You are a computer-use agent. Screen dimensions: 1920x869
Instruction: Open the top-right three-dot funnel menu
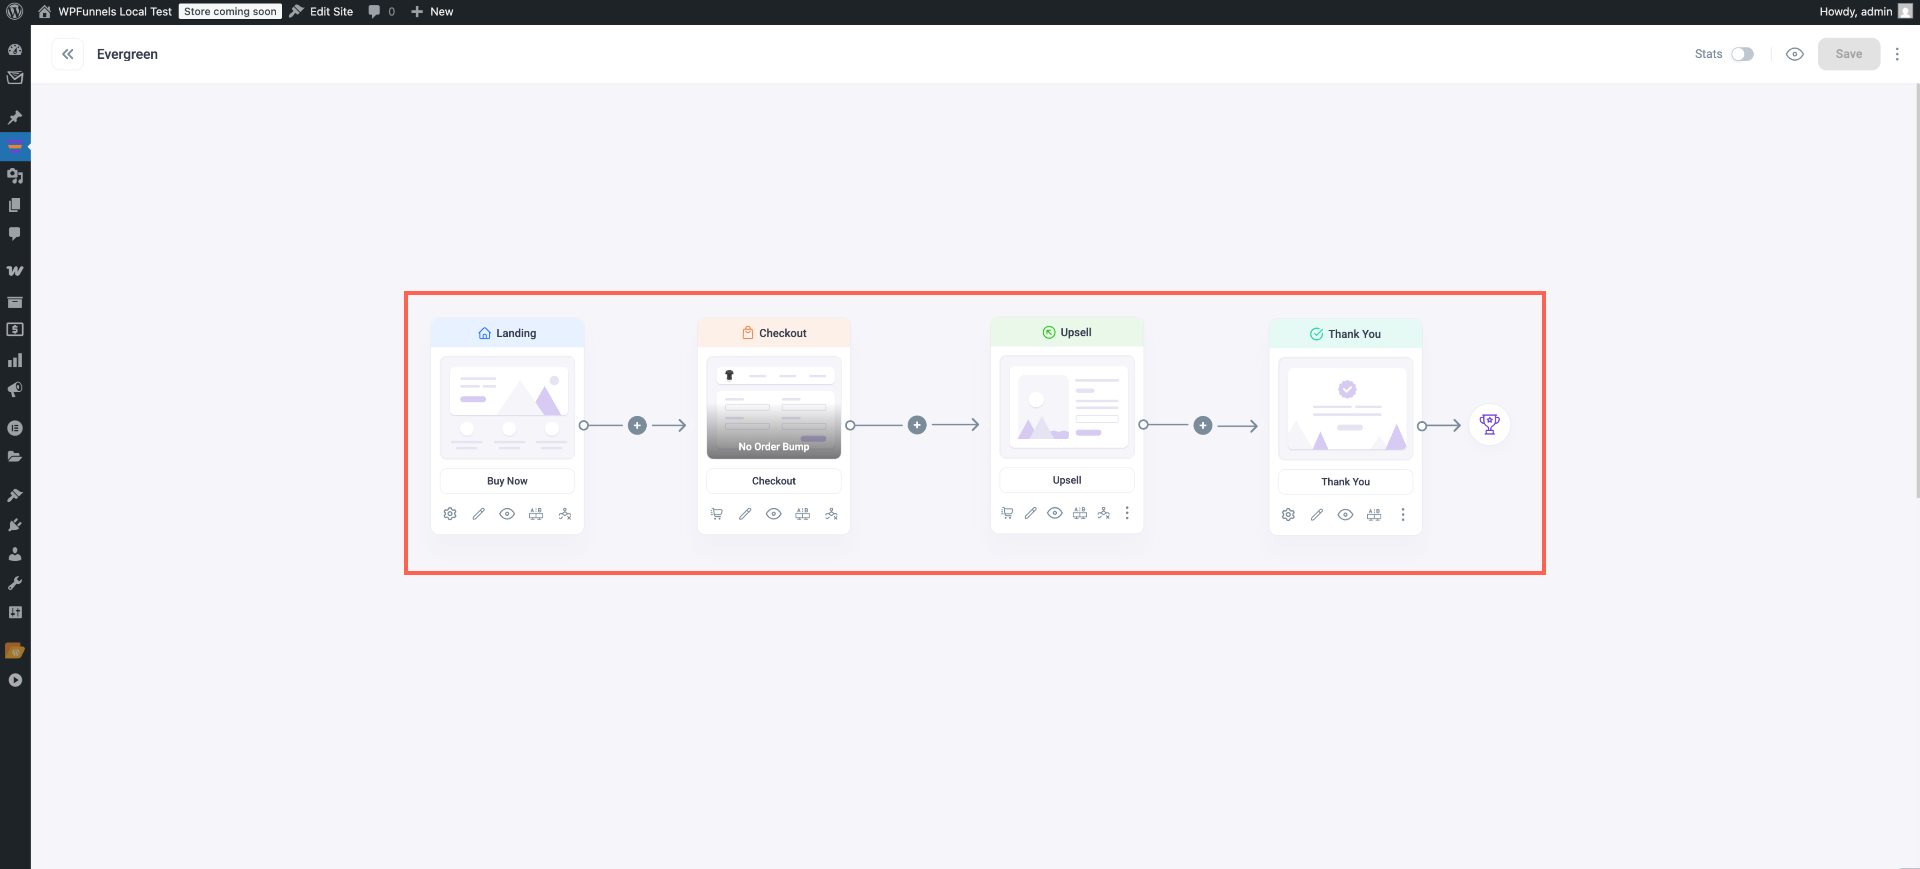click(1897, 54)
